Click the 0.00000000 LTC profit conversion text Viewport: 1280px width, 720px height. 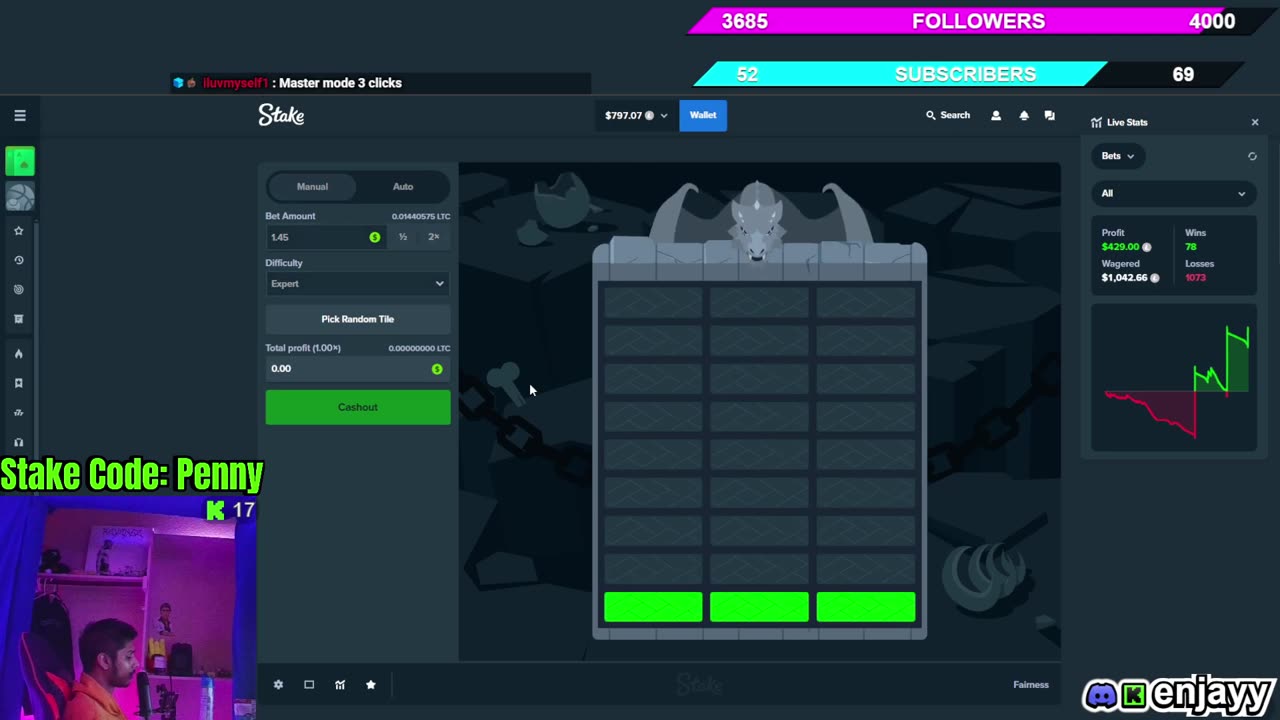tap(419, 348)
